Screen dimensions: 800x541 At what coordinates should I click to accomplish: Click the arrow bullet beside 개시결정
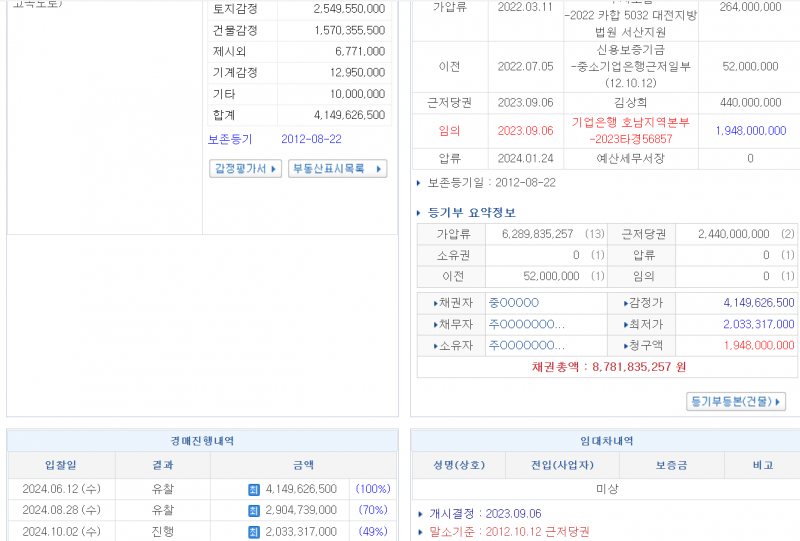[x=420, y=514]
